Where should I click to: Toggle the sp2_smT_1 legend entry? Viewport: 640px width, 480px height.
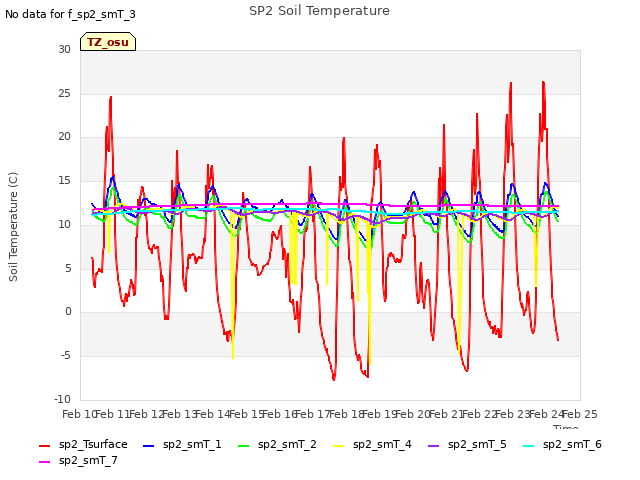(x=182, y=444)
